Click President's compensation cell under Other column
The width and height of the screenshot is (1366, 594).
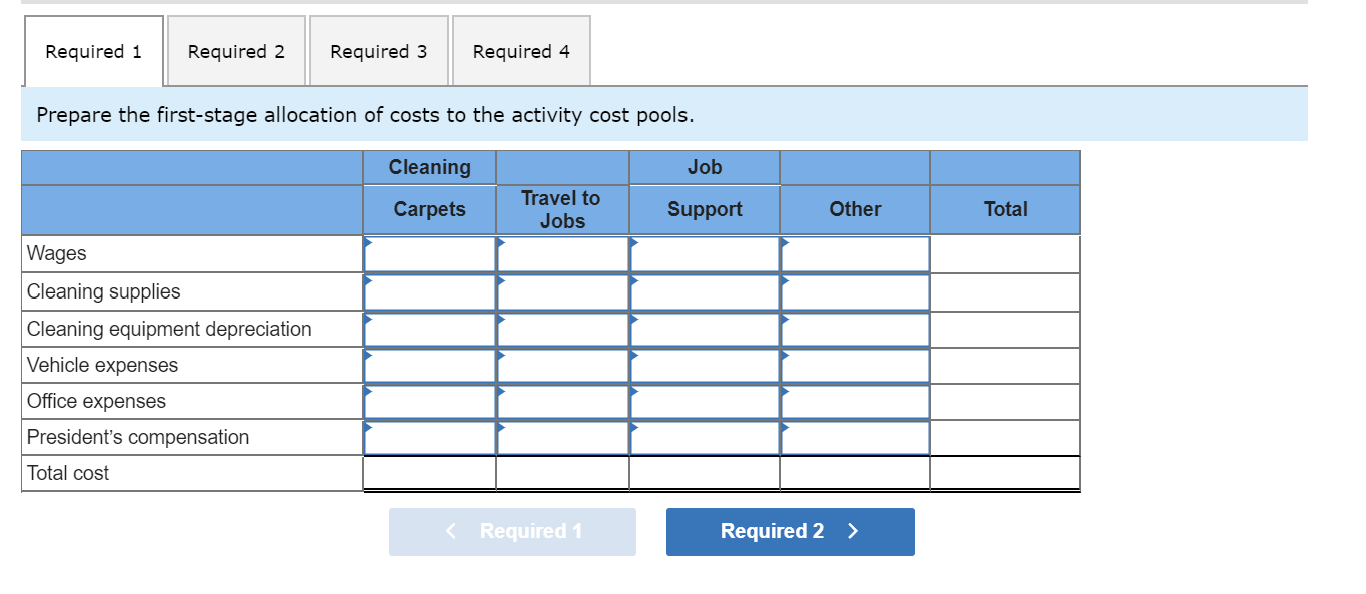click(855, 437)
